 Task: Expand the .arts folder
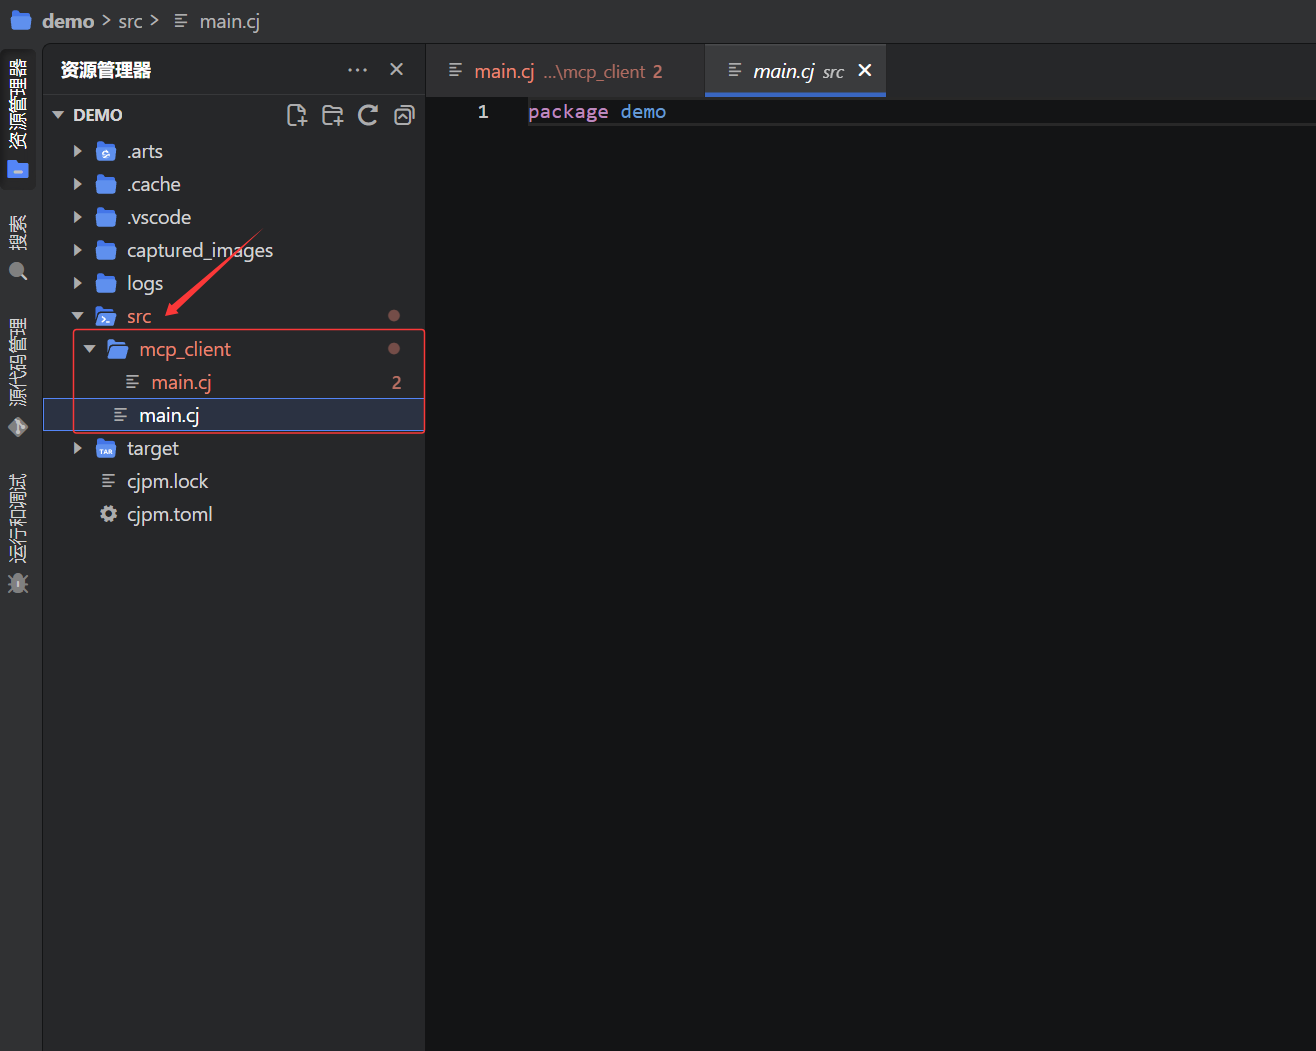pos(78,151)
